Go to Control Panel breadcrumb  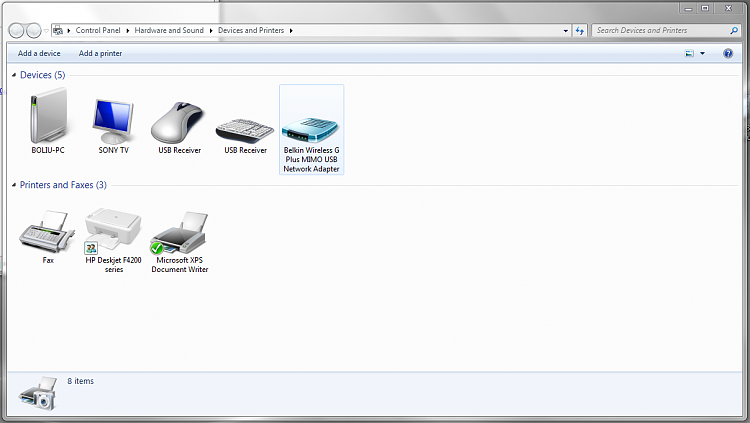[98, 30]
